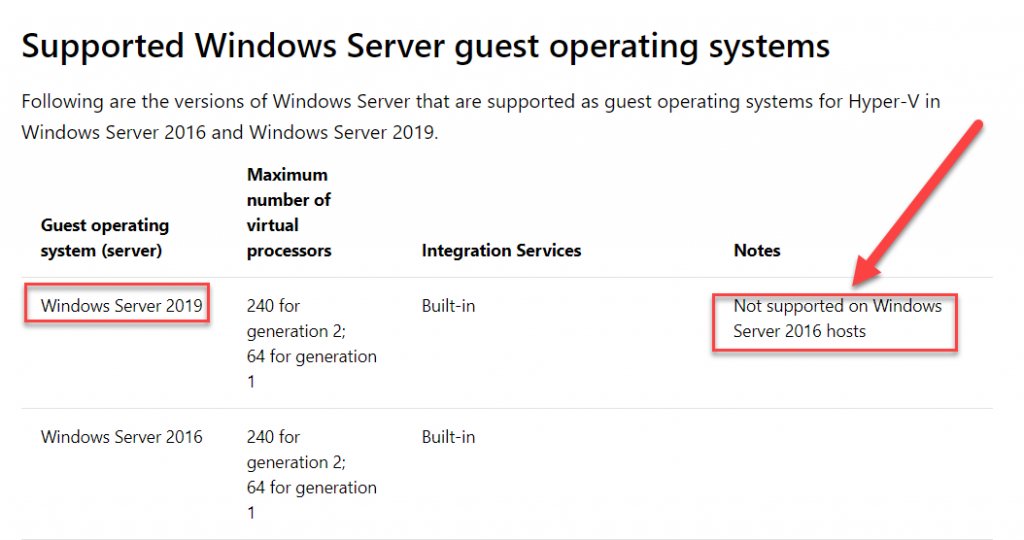The width and height of the screenshot is (1024, 540).
Task: Click the processor limits for Windows Server 2016
Action: click(x=312, y=475)
